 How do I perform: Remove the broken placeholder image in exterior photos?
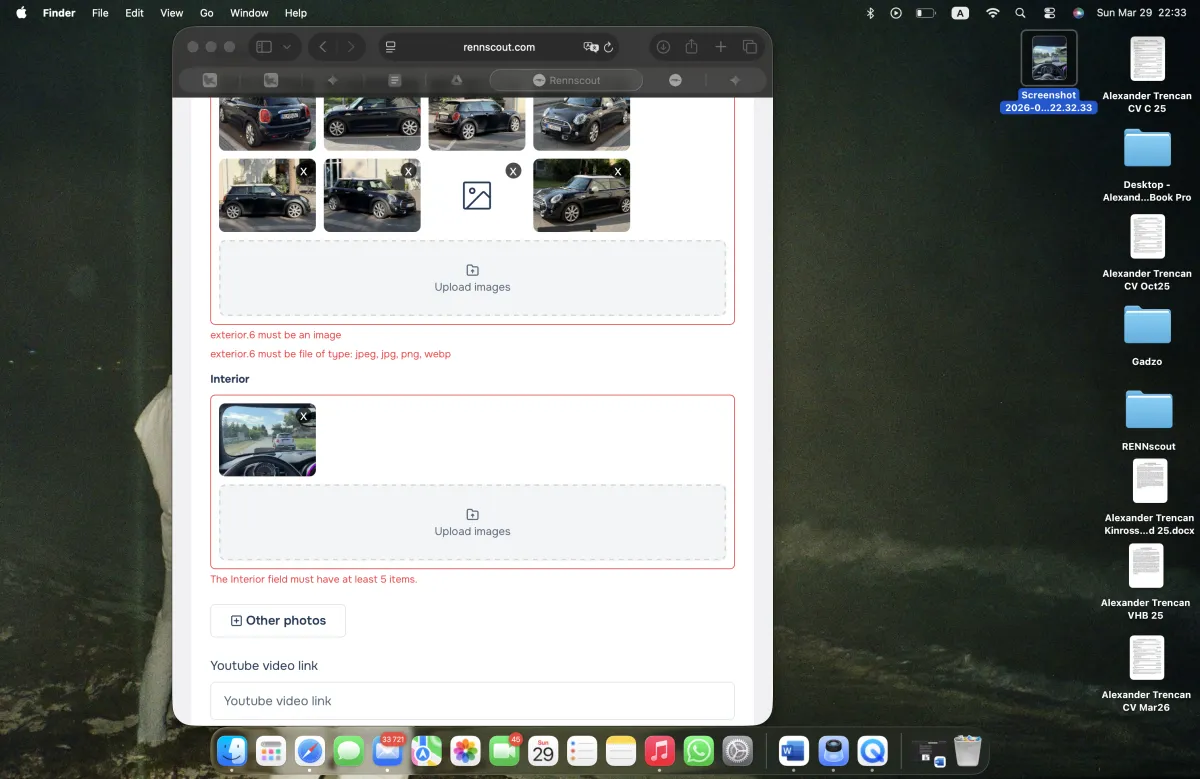tap(513, 171)
